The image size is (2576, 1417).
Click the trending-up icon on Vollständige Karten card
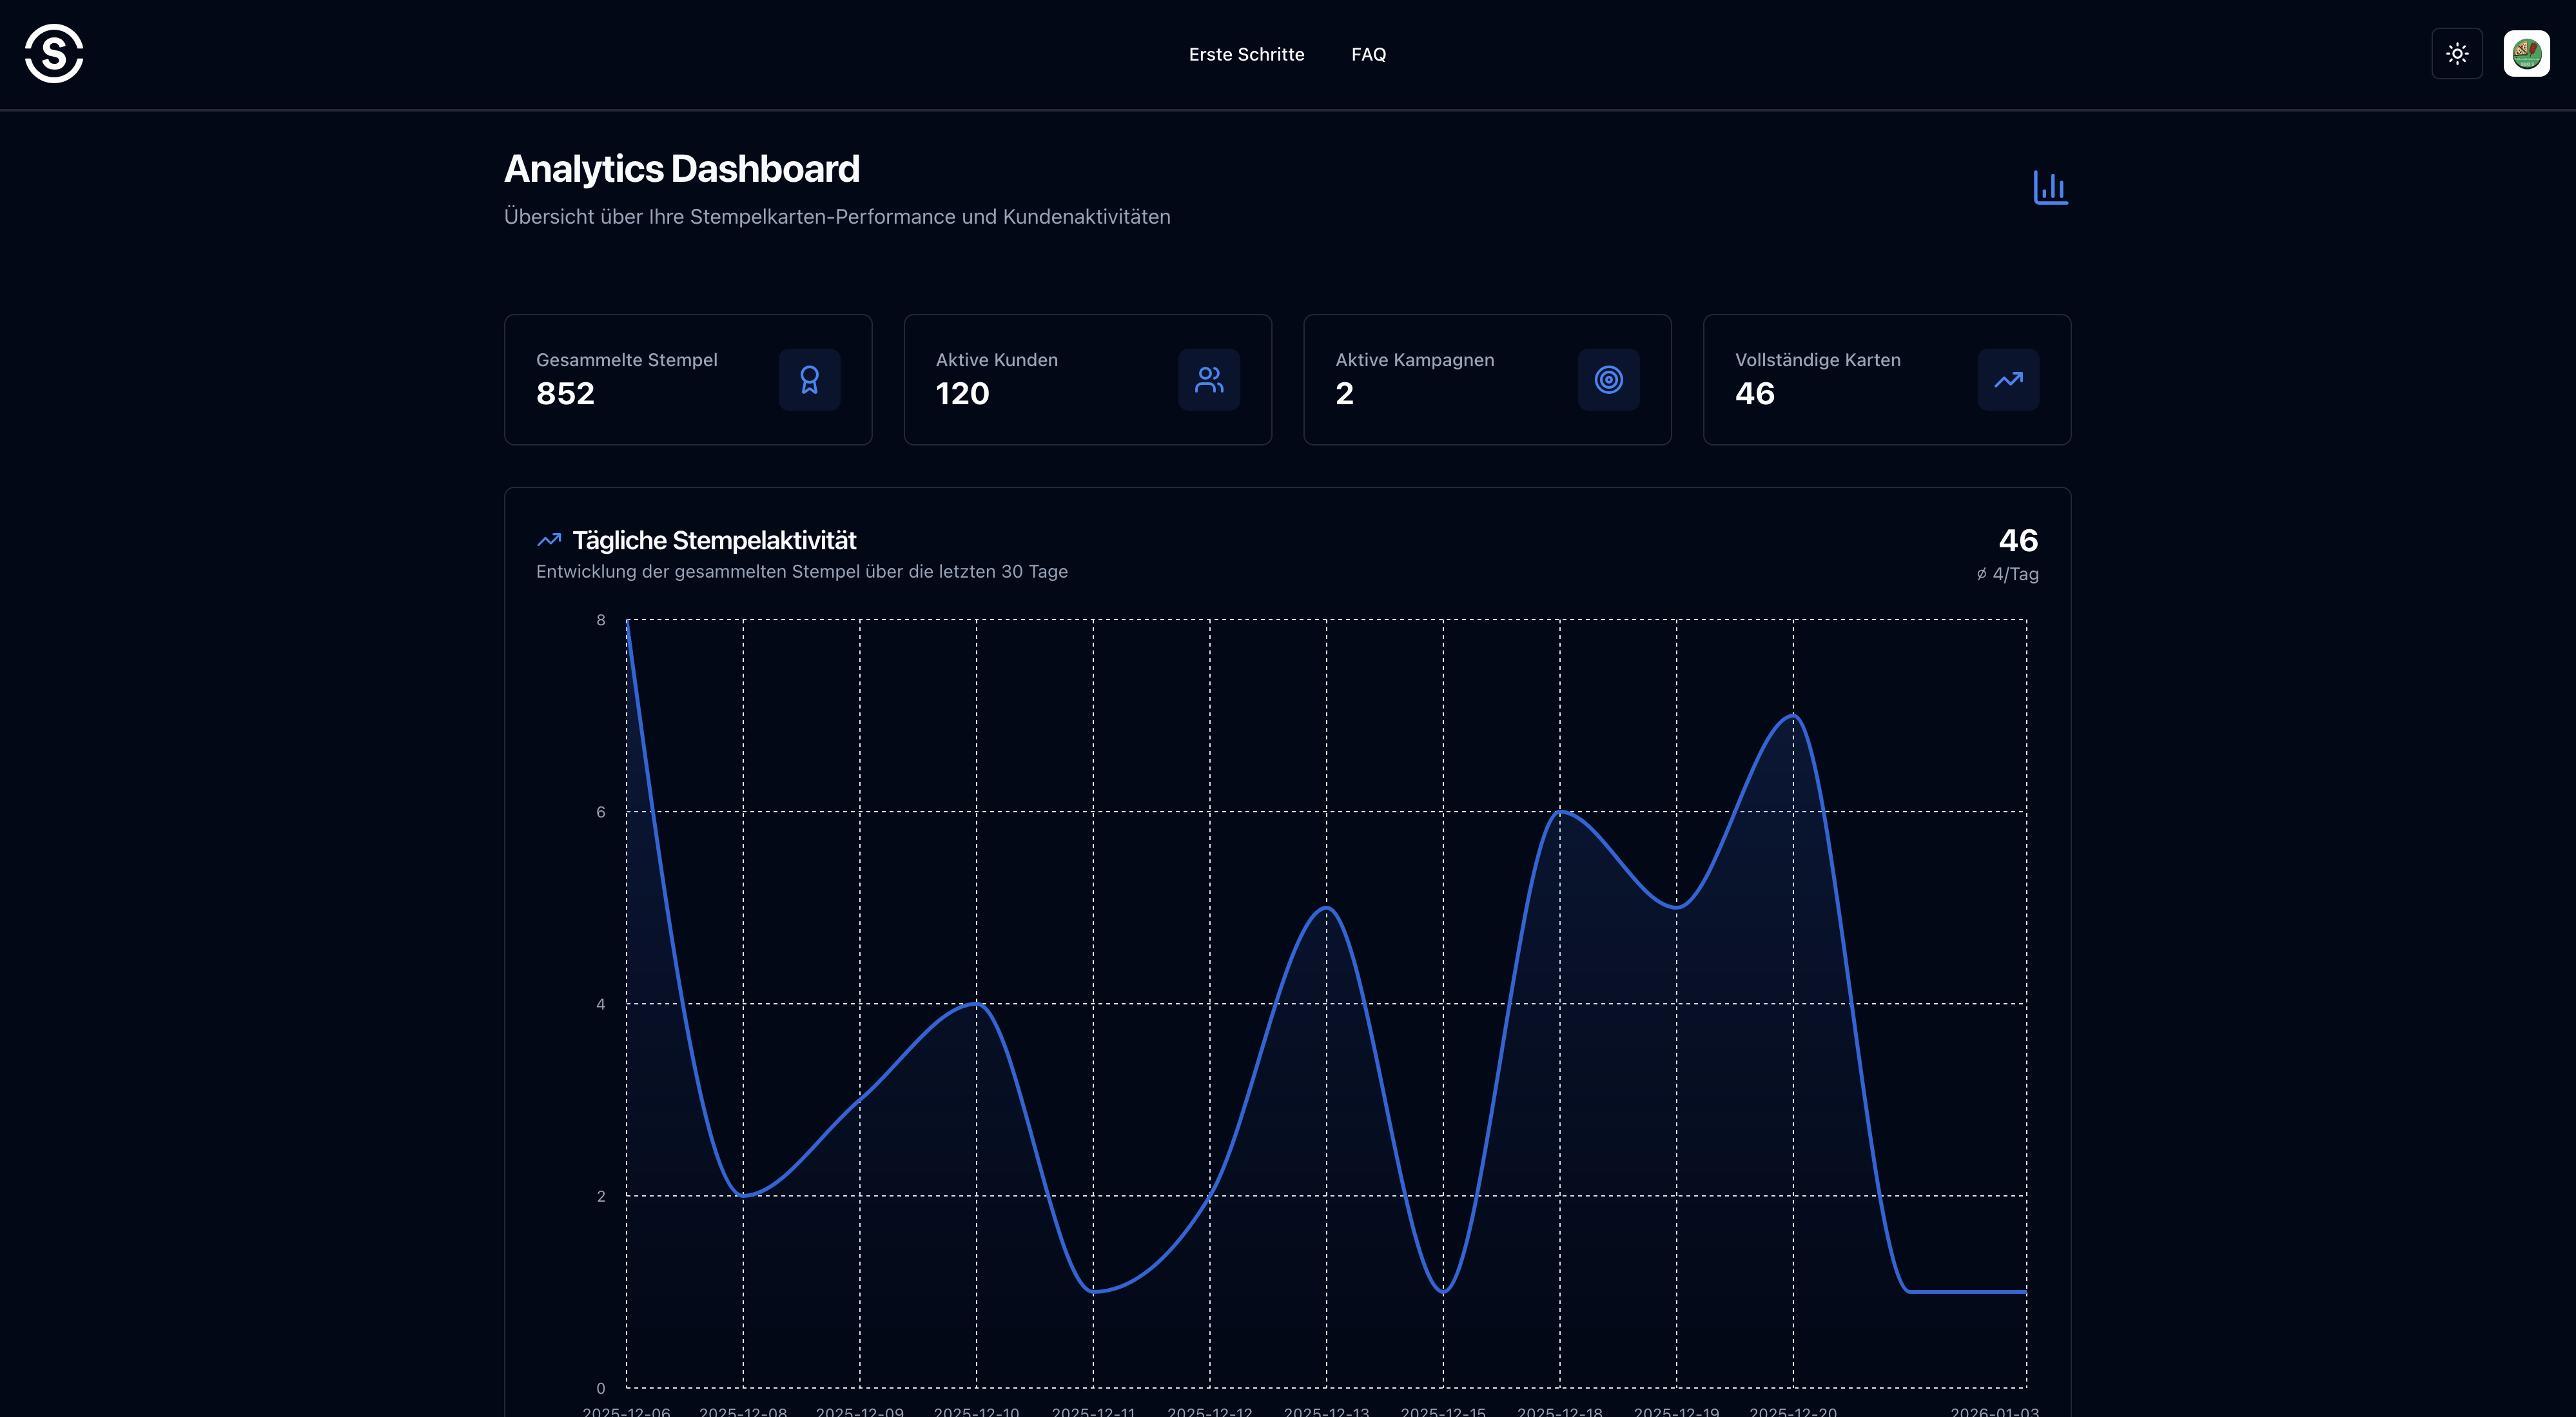(x=2008, y=380)
